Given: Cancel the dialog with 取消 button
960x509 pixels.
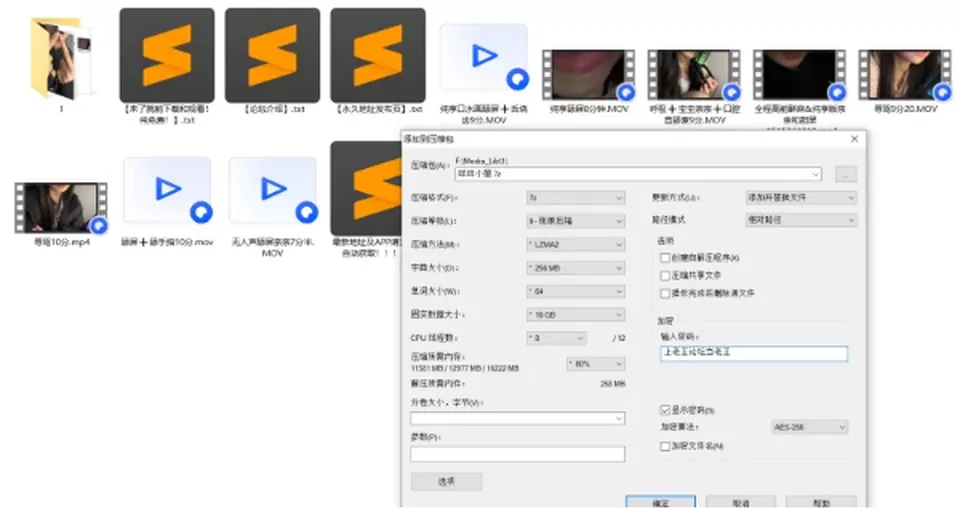Looking at the screenshot, I should (741, 502).
